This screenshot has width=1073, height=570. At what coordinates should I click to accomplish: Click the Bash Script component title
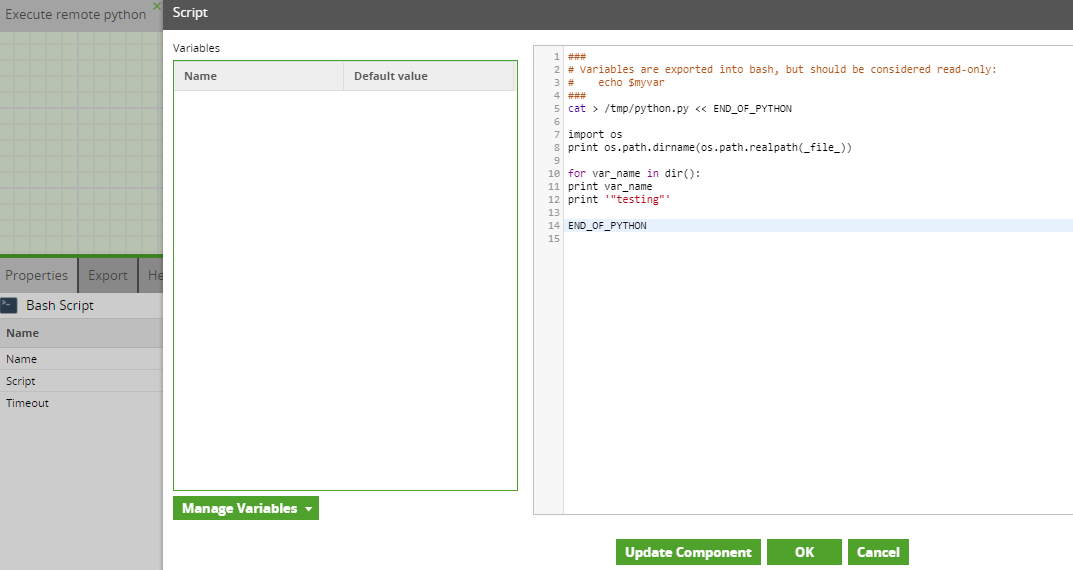coord(60,305)
